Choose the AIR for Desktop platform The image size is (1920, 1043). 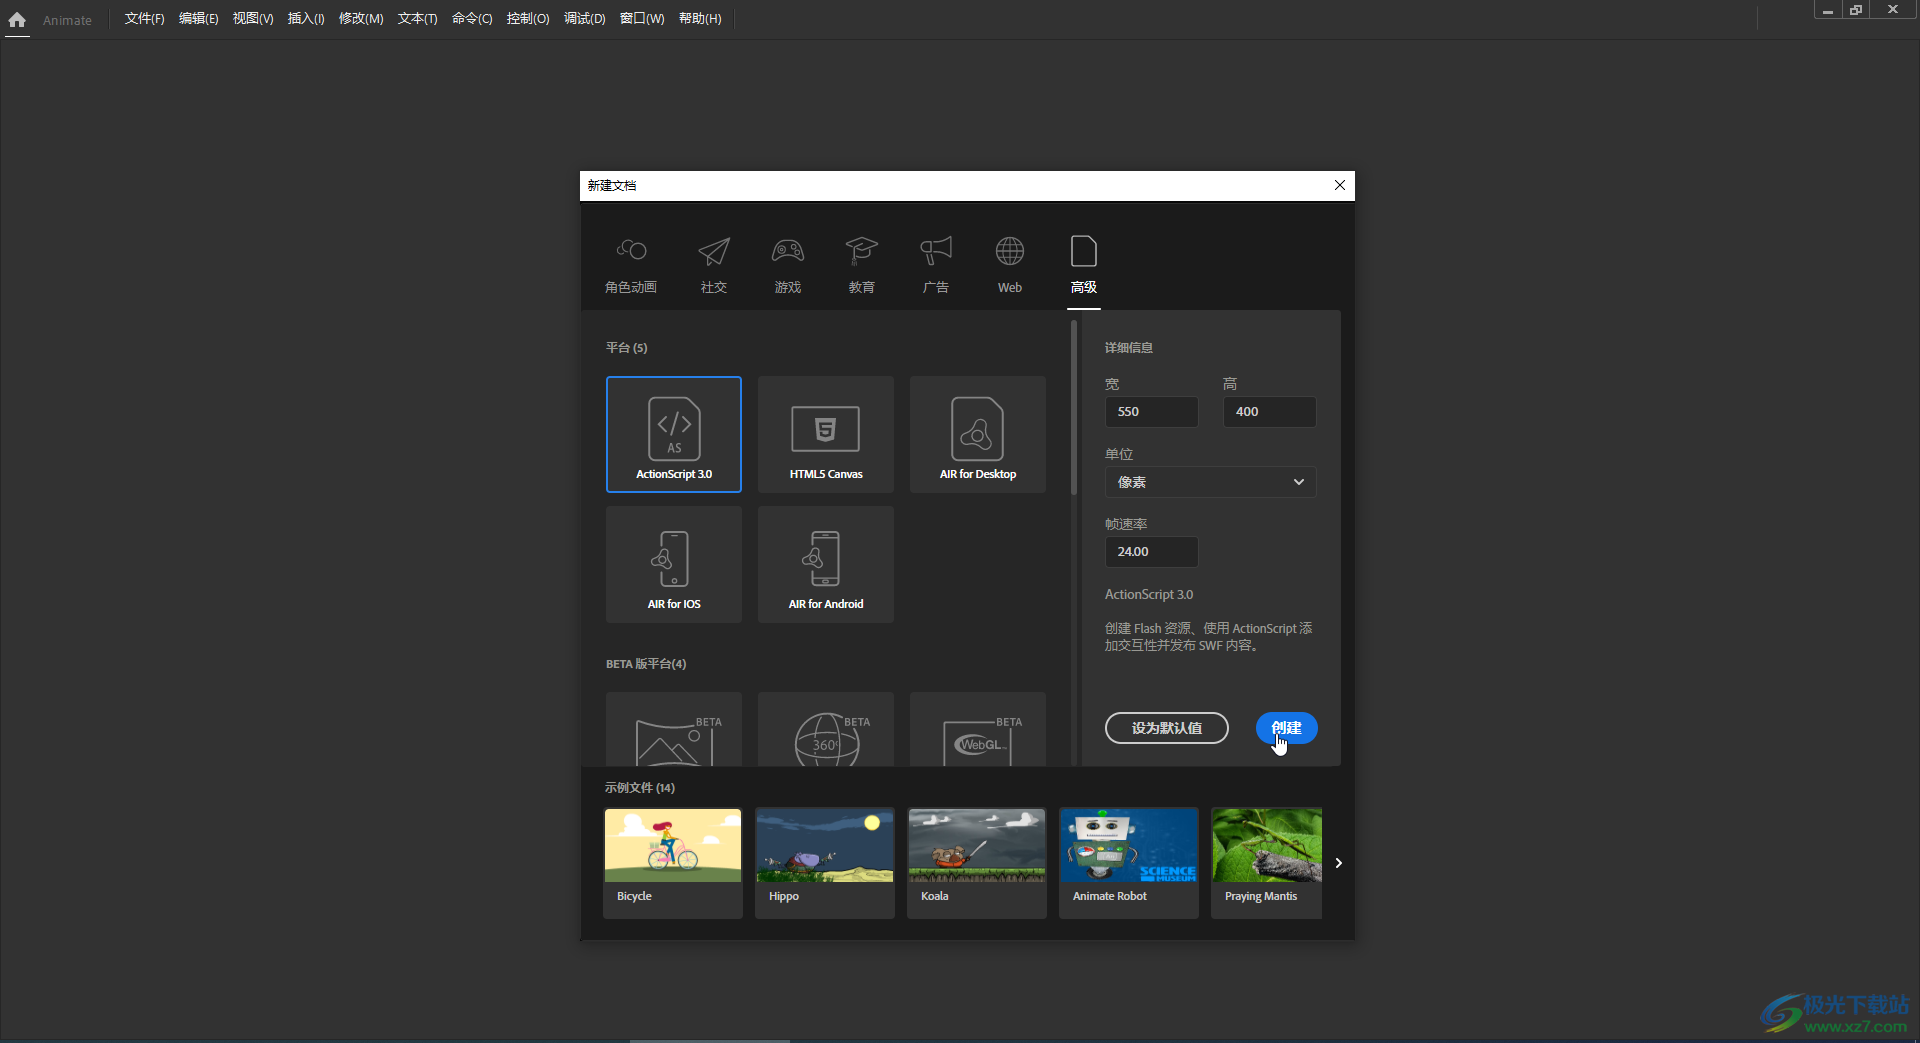[978, 434]
